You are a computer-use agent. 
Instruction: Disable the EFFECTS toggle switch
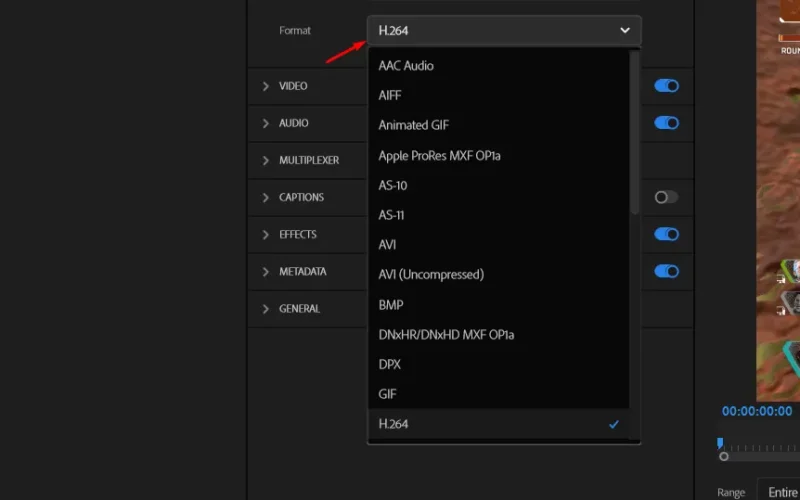(666, 234)
